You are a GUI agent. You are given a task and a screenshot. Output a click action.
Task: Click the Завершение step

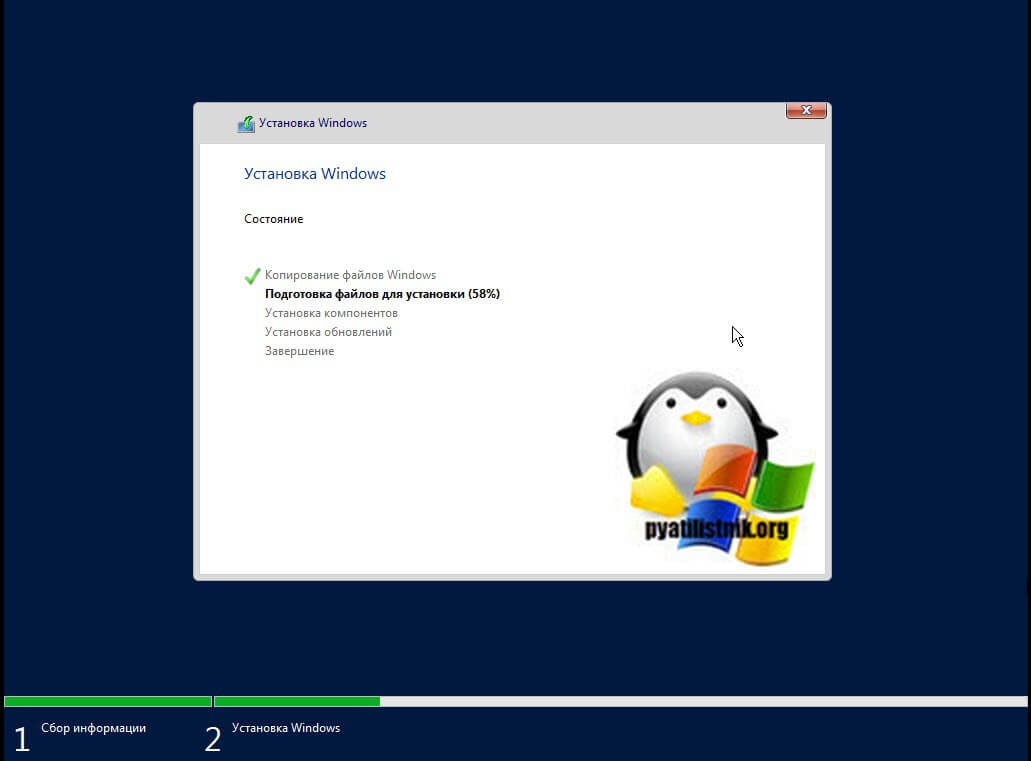pos(299,351)
